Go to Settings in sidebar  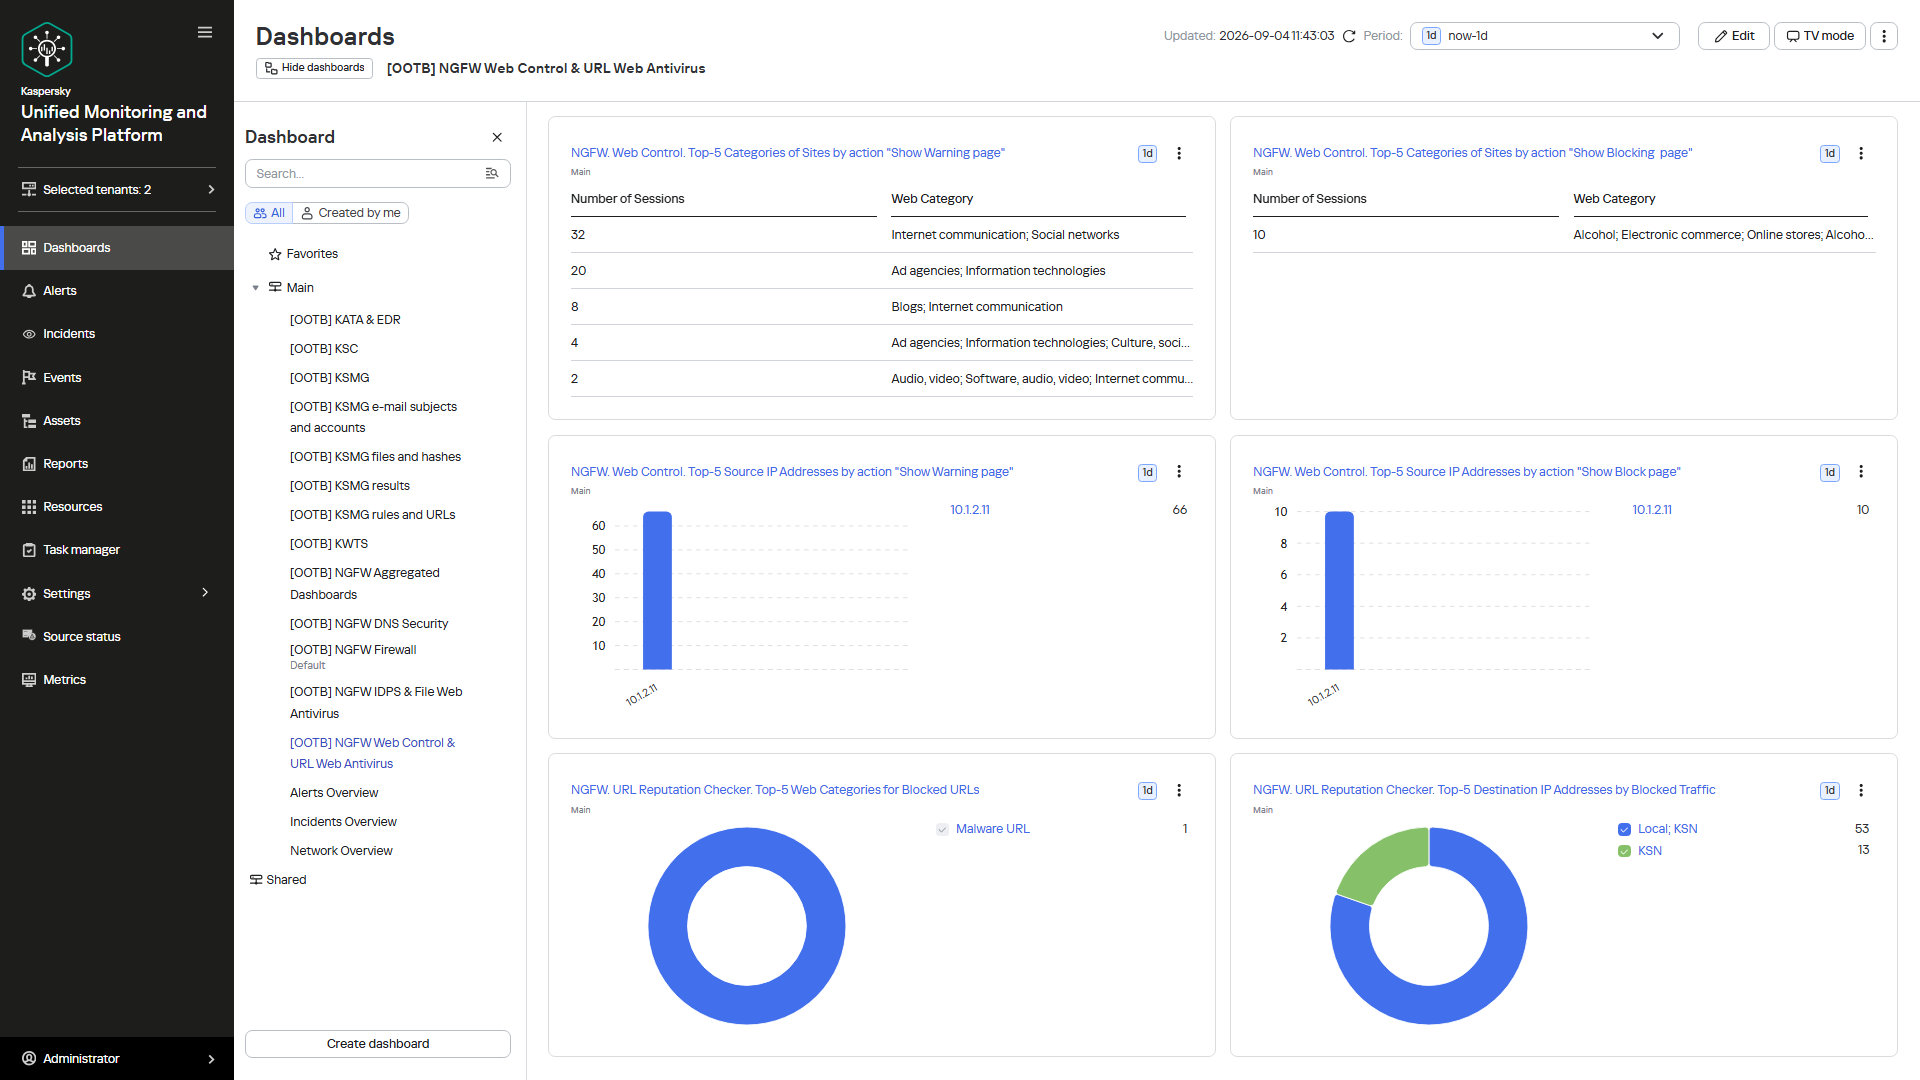pos(117,594)
